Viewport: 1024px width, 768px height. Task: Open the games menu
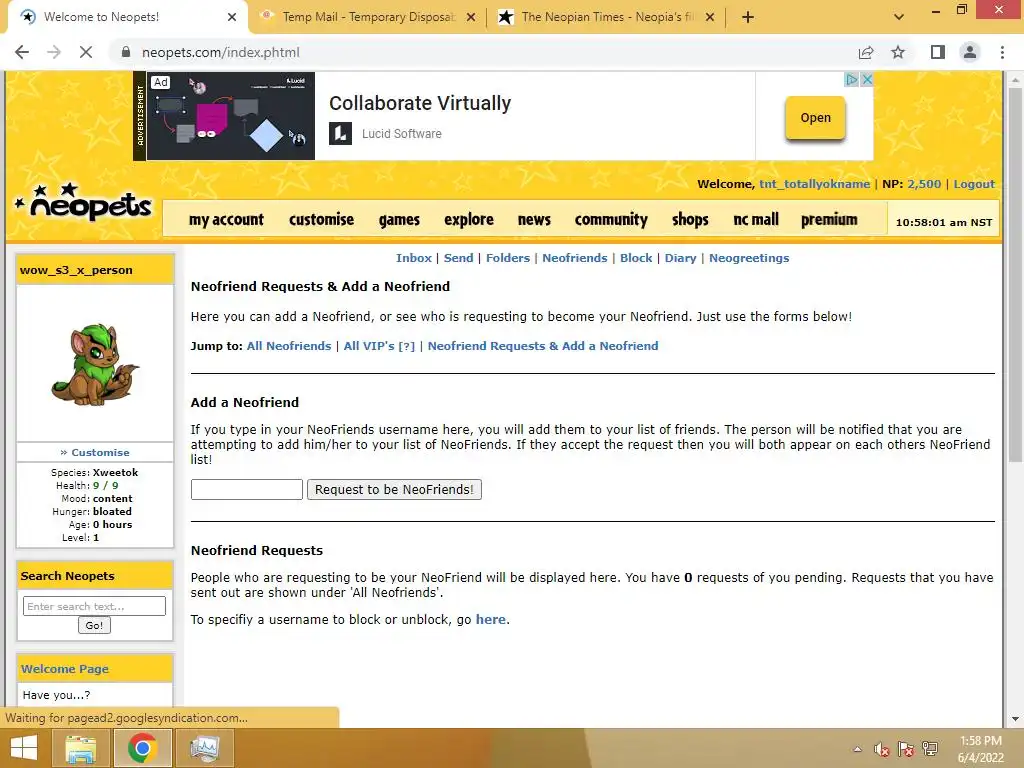coord(399,219)
